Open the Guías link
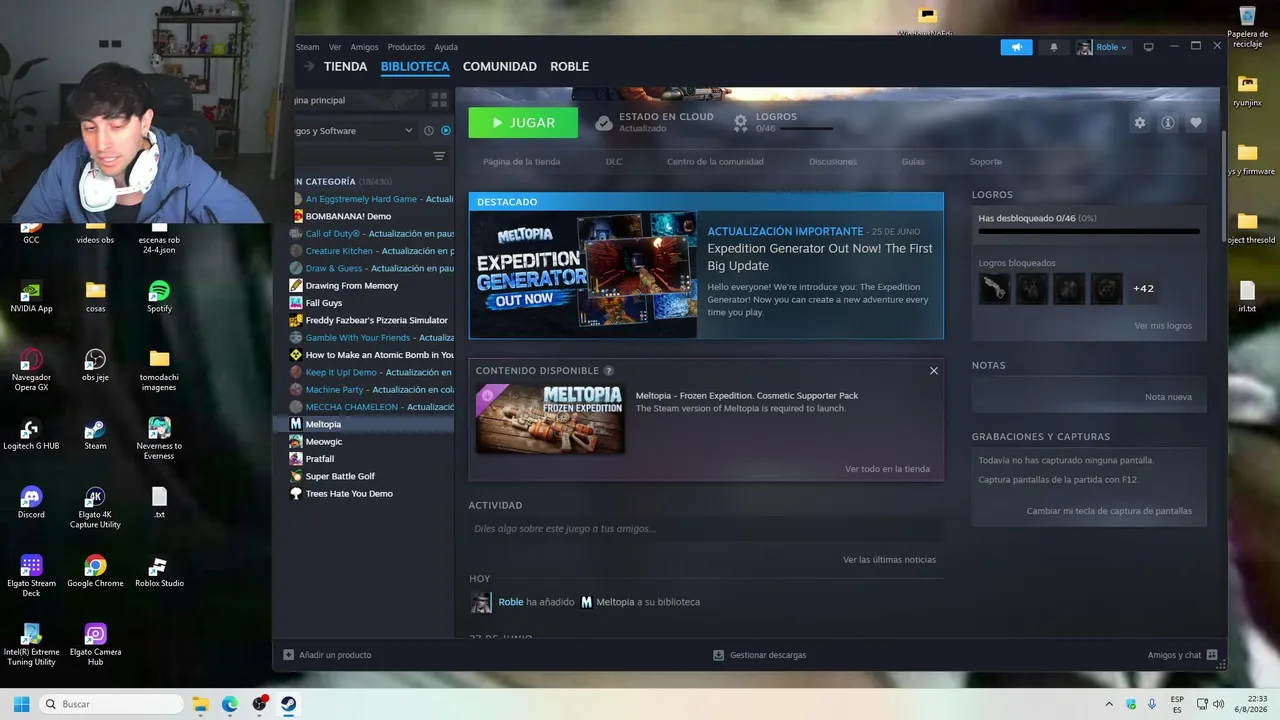The height and width of the screenshot is (720, 1280). point(913,162)
